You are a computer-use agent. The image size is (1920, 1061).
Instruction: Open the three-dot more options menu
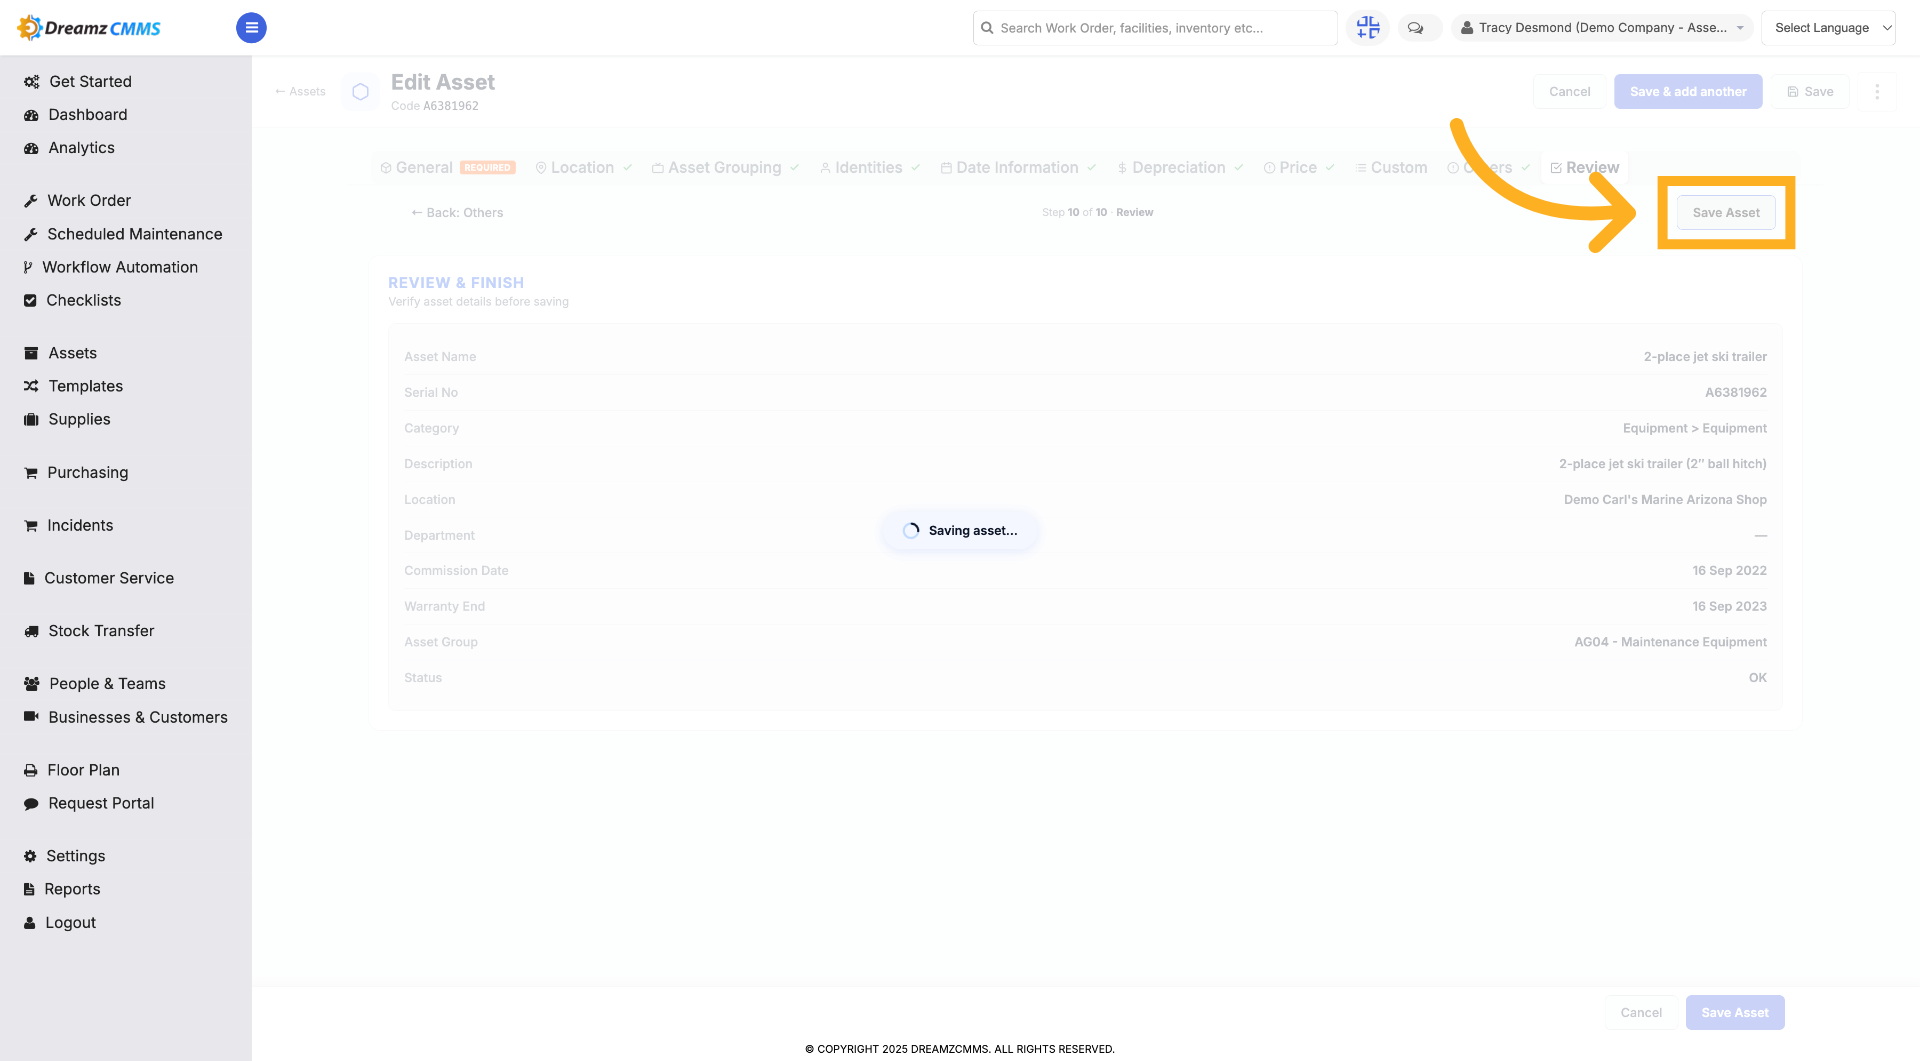(x=1877, y=91)
